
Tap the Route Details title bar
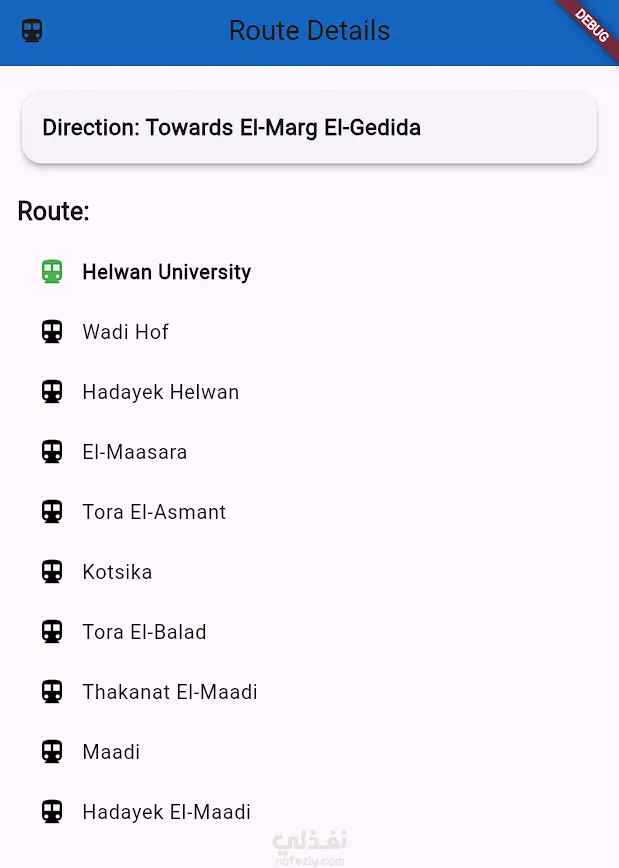point(309,31)
